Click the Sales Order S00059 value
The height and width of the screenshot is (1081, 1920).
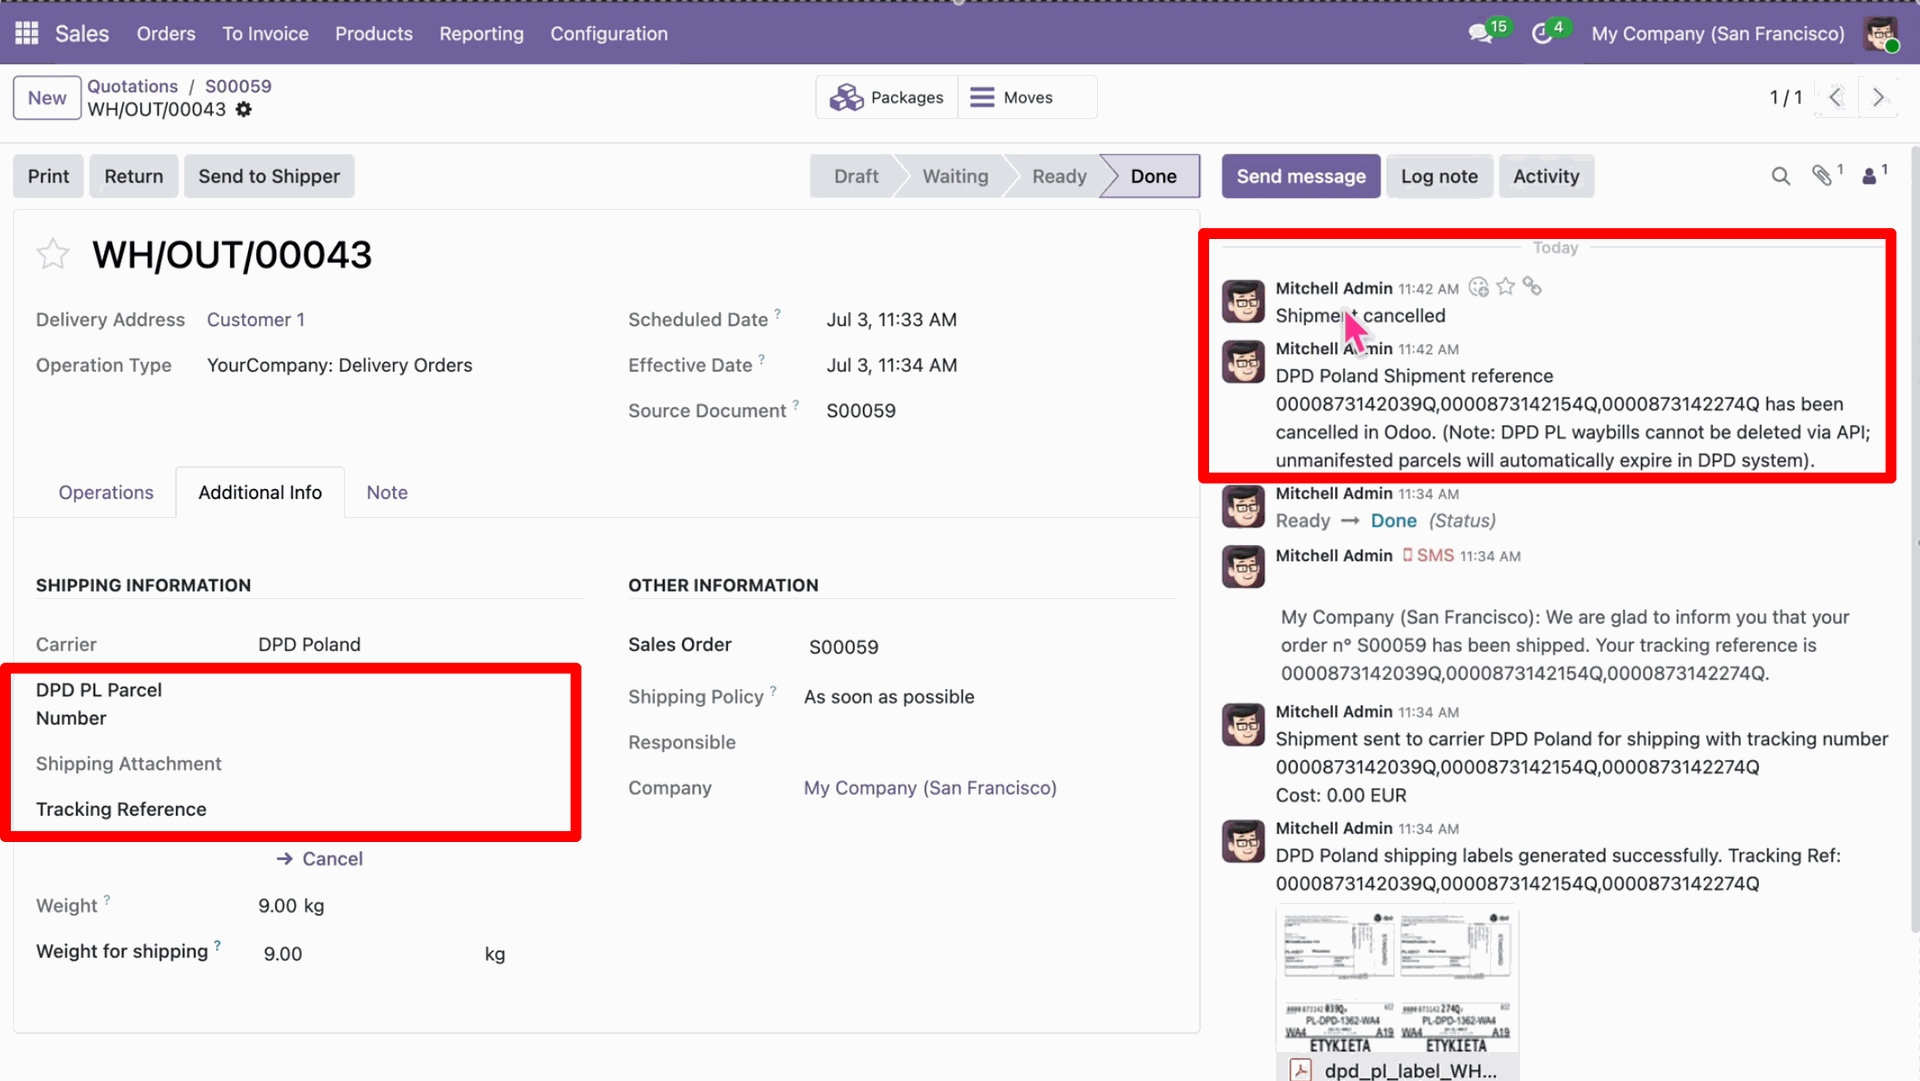(x=843, y=647)
